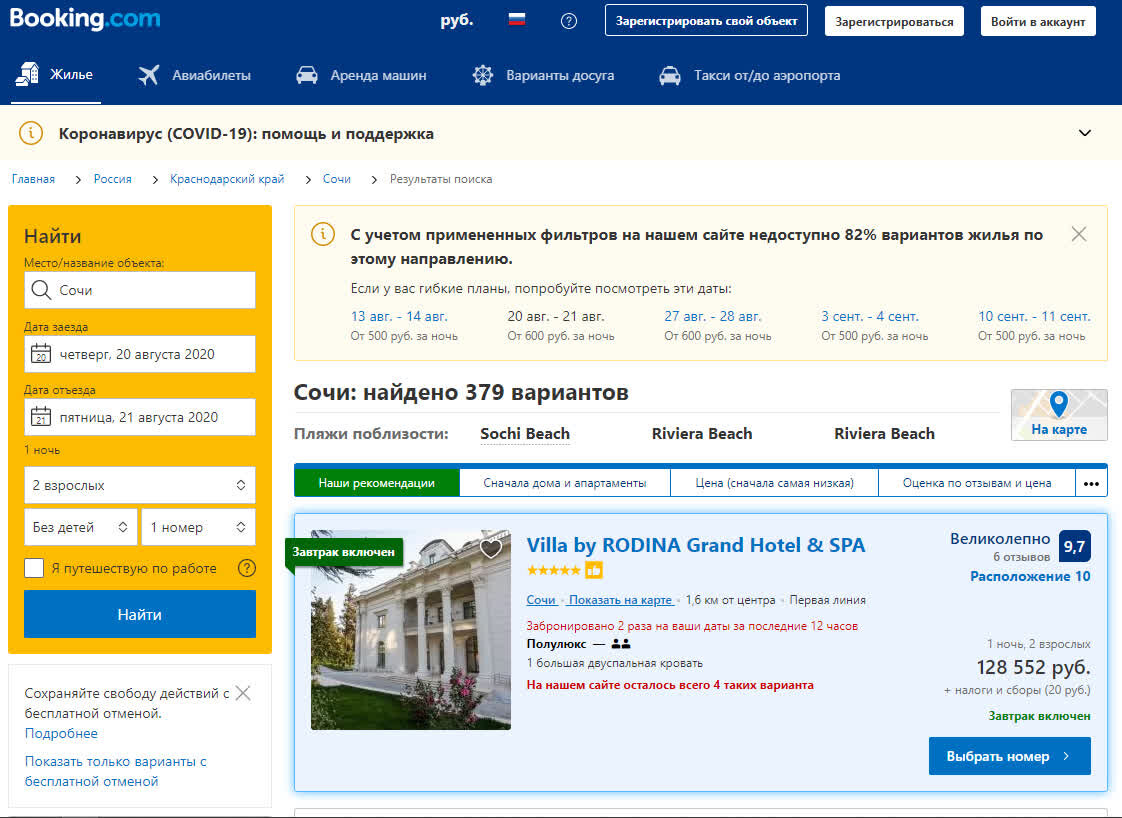Go to Краснодарский край breadcrumb
The height and width of the screenshot is (818, 1122).
point(227,179)
